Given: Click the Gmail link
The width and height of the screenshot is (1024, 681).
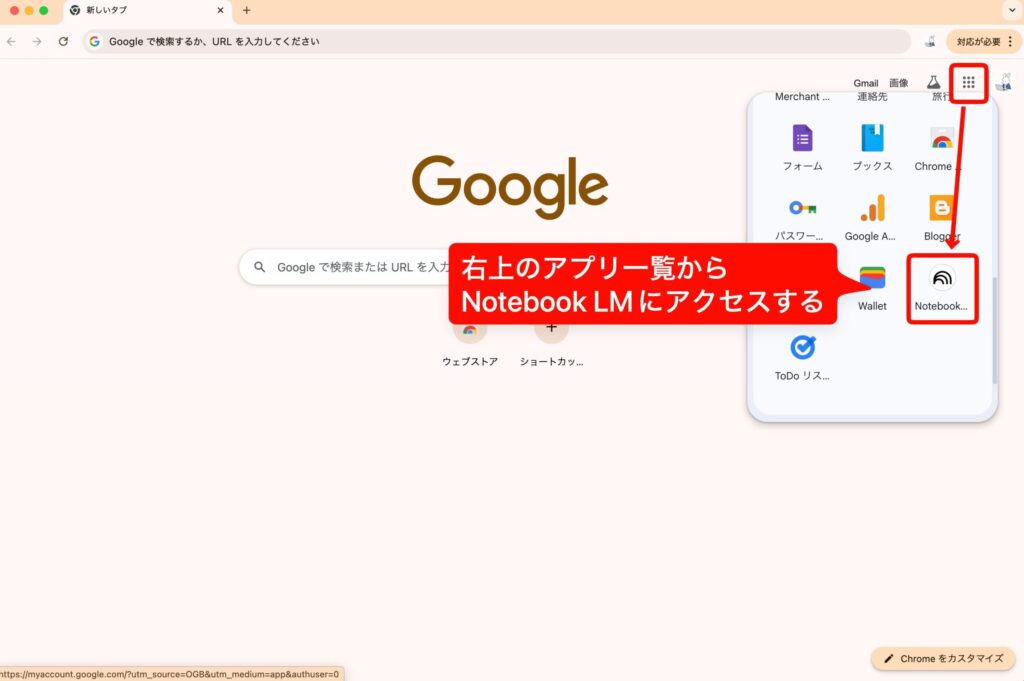Looking at the screenshot, I should pyautogui.click(x=865, y=83).
